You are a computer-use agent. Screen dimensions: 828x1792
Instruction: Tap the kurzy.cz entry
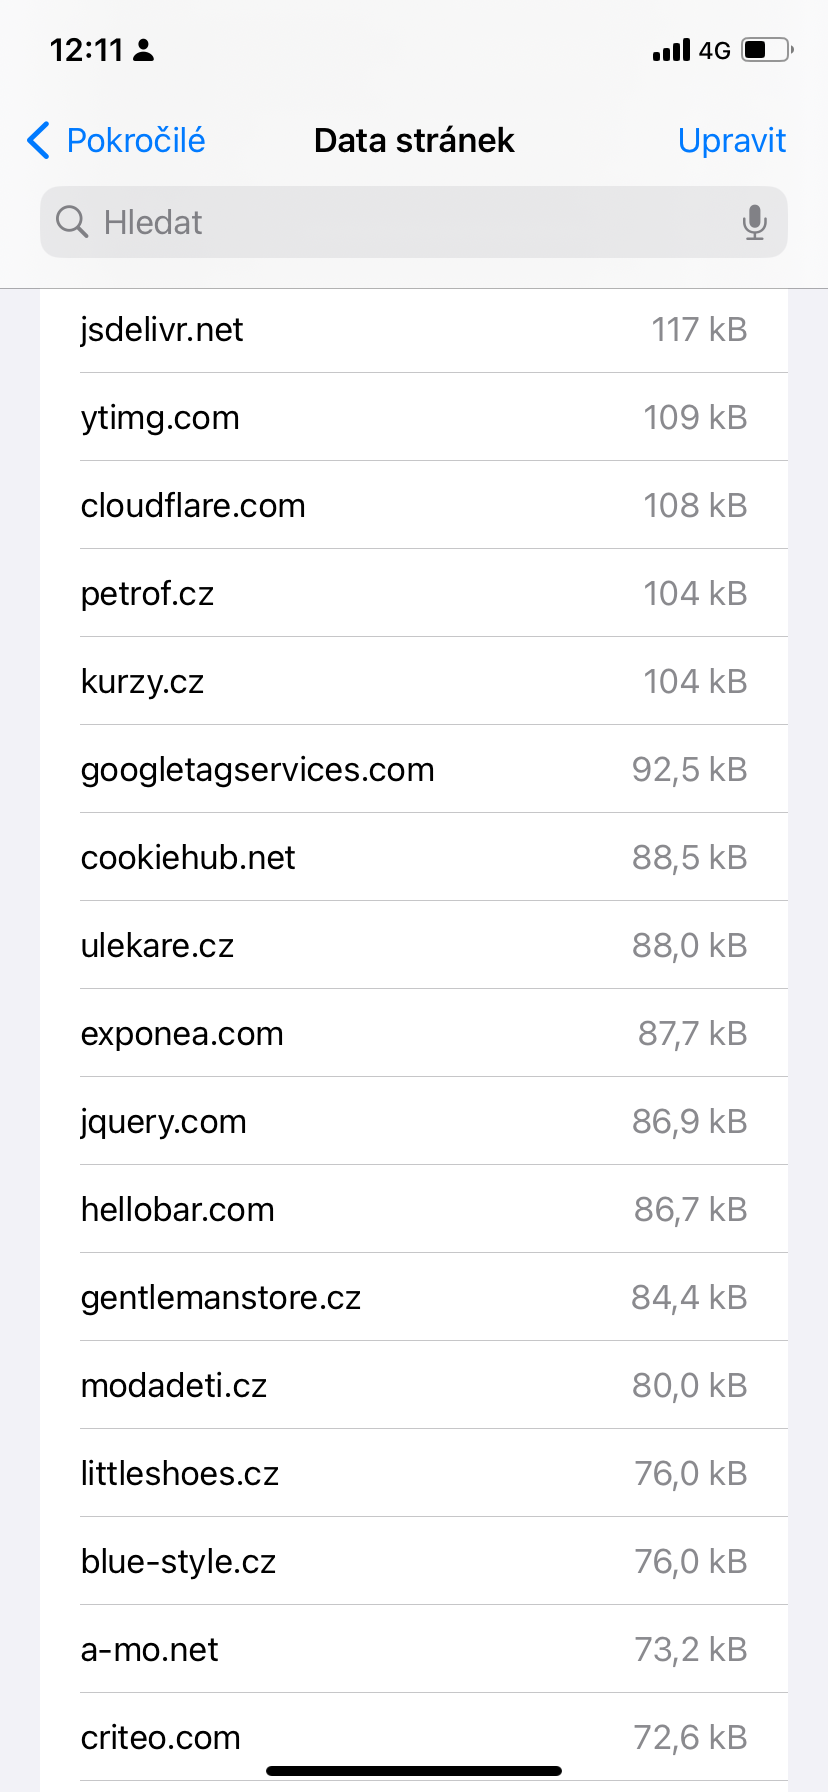click(x=414, y=682)
